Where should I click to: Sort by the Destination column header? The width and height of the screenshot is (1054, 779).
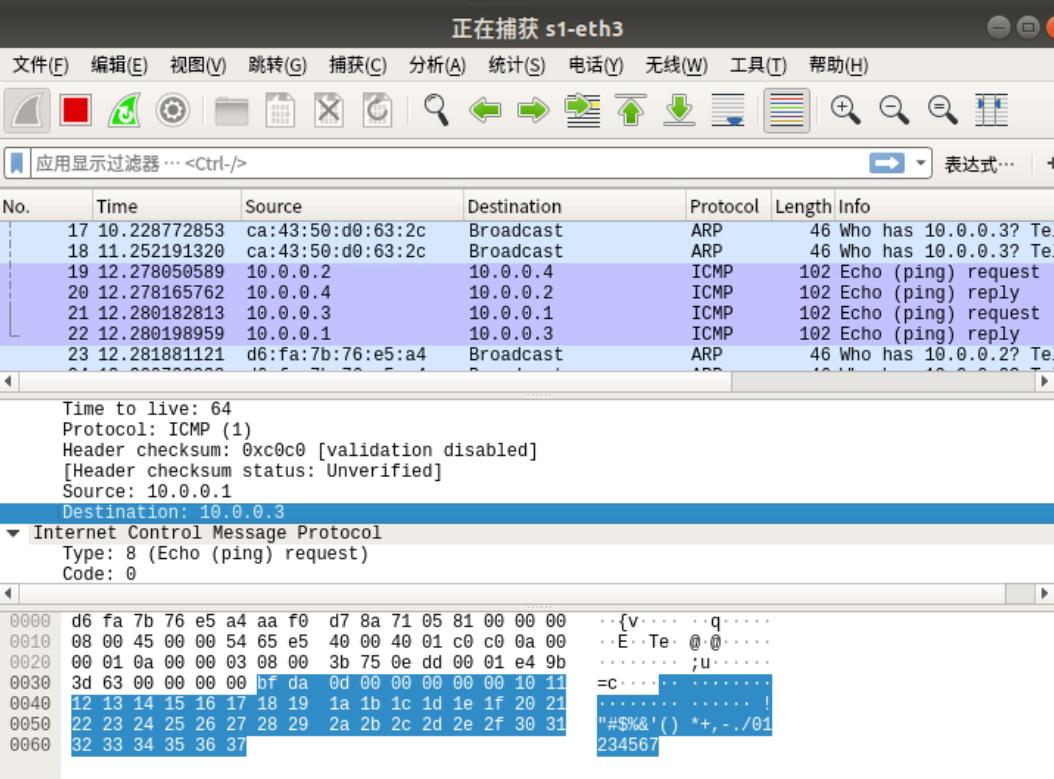575,206
